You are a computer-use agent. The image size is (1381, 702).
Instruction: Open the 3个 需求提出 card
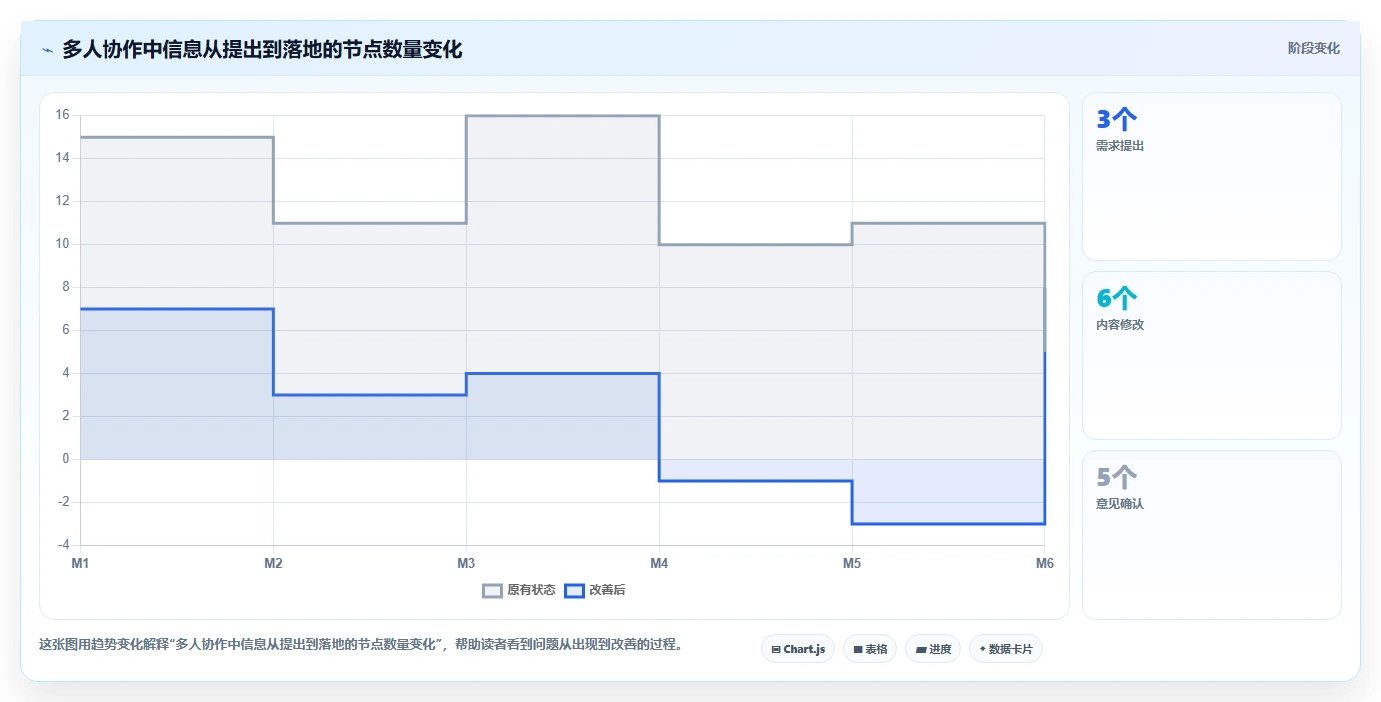pyautogui.click(x=1212, y=177)
